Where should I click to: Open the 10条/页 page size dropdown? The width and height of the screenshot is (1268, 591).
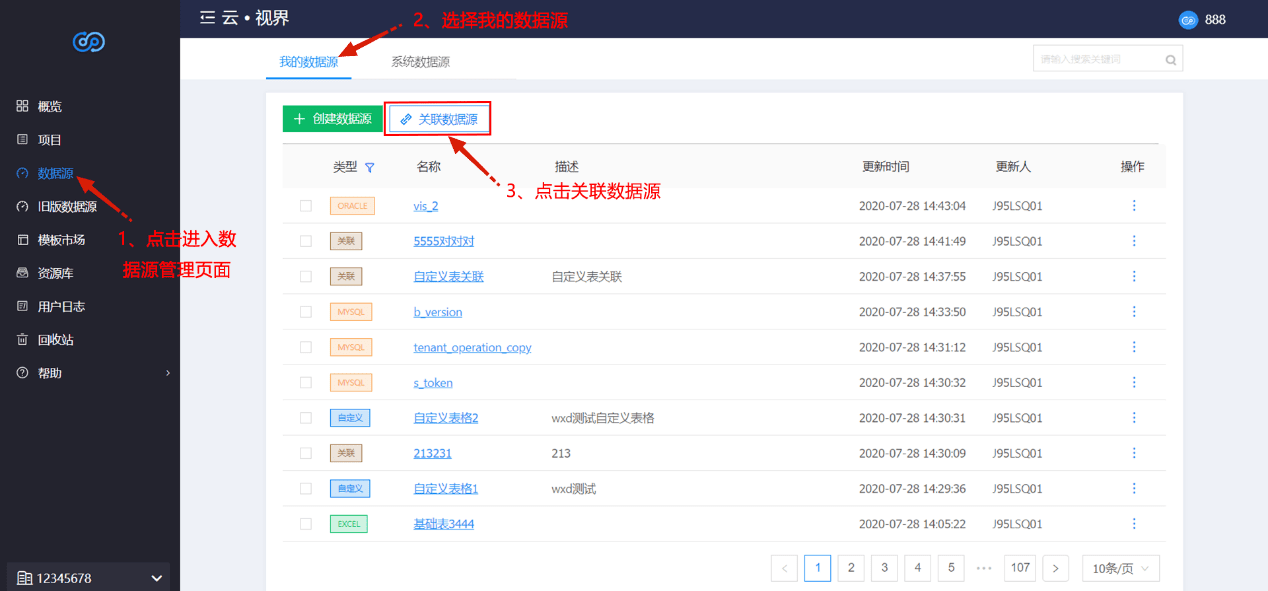coord(1121,568)
